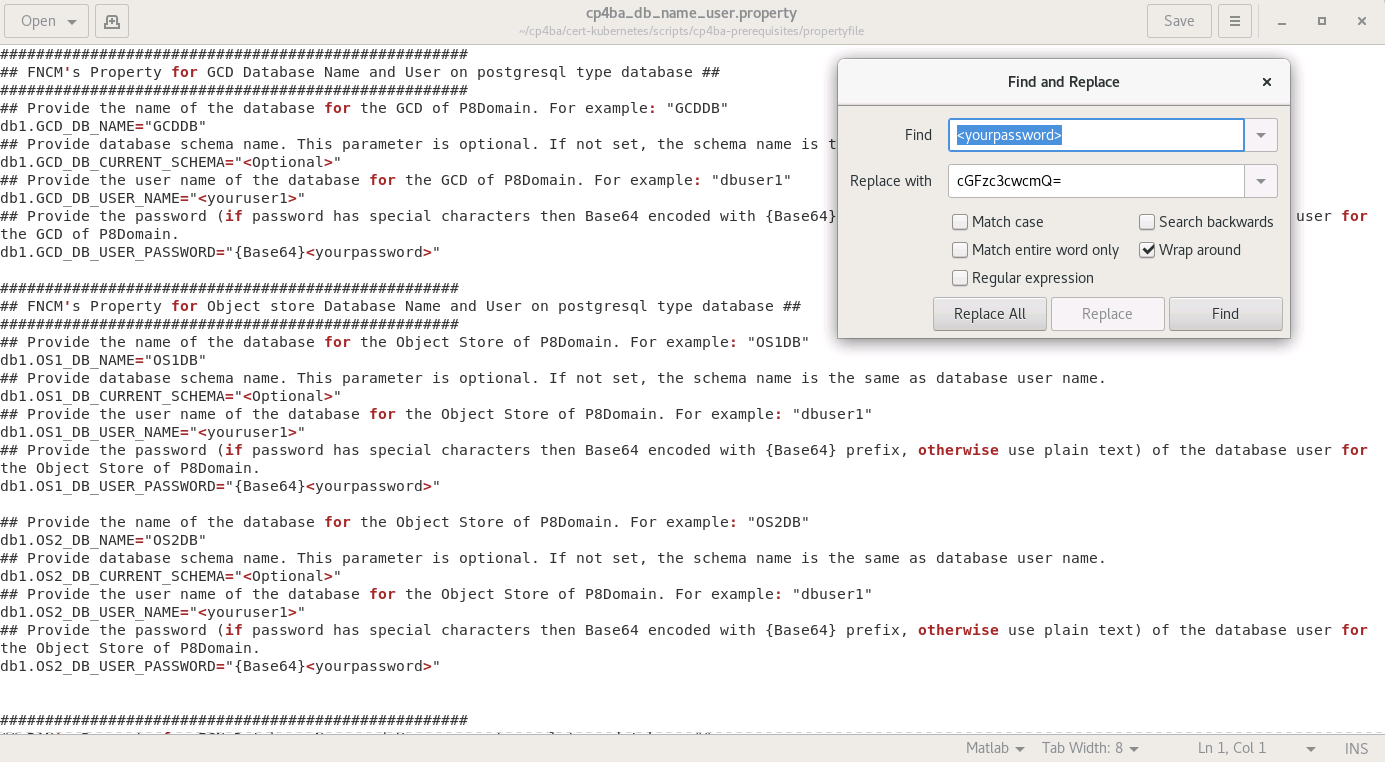Screen dimensions: 1385x762
Task: Click the db1.OS2_DB_USER_NAME line
Action: tap(153, 612)
